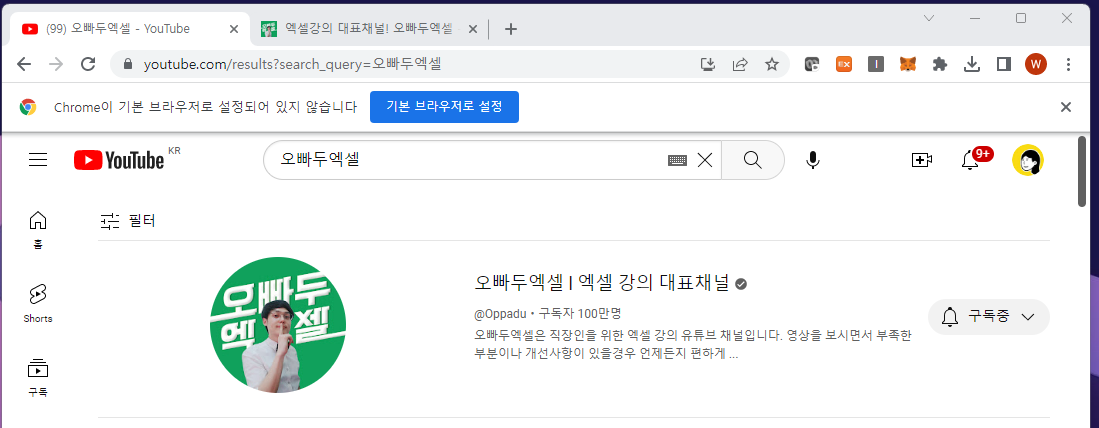Open the on-screen keyboard in search box
This screenshot has height=428, width=1099.
click(677, 160)
